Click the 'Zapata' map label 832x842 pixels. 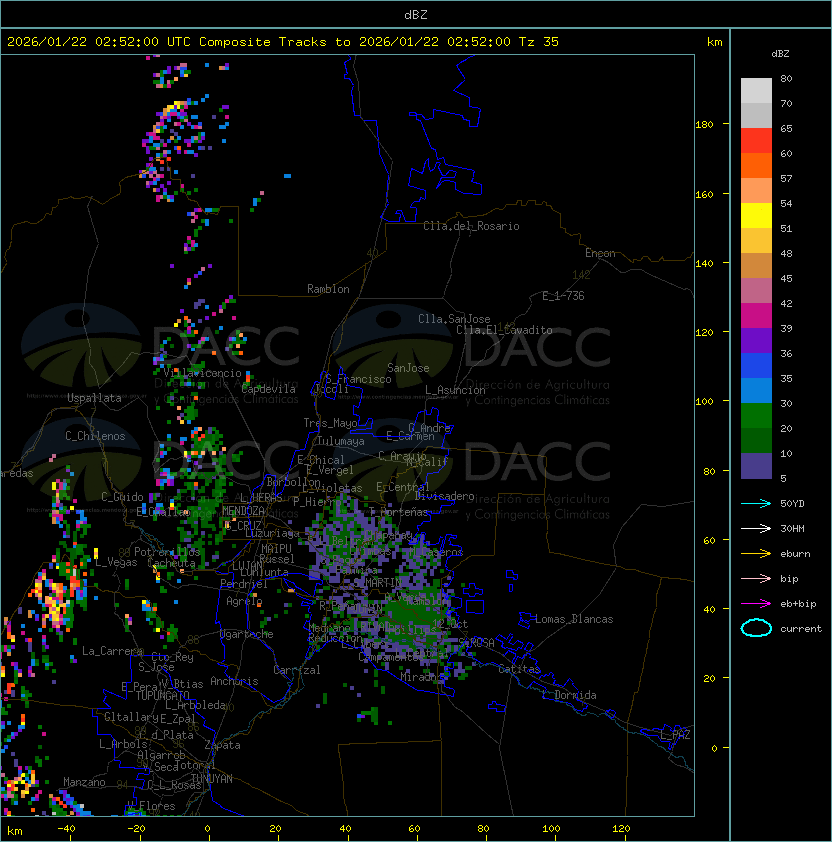[x=222, y=745]
